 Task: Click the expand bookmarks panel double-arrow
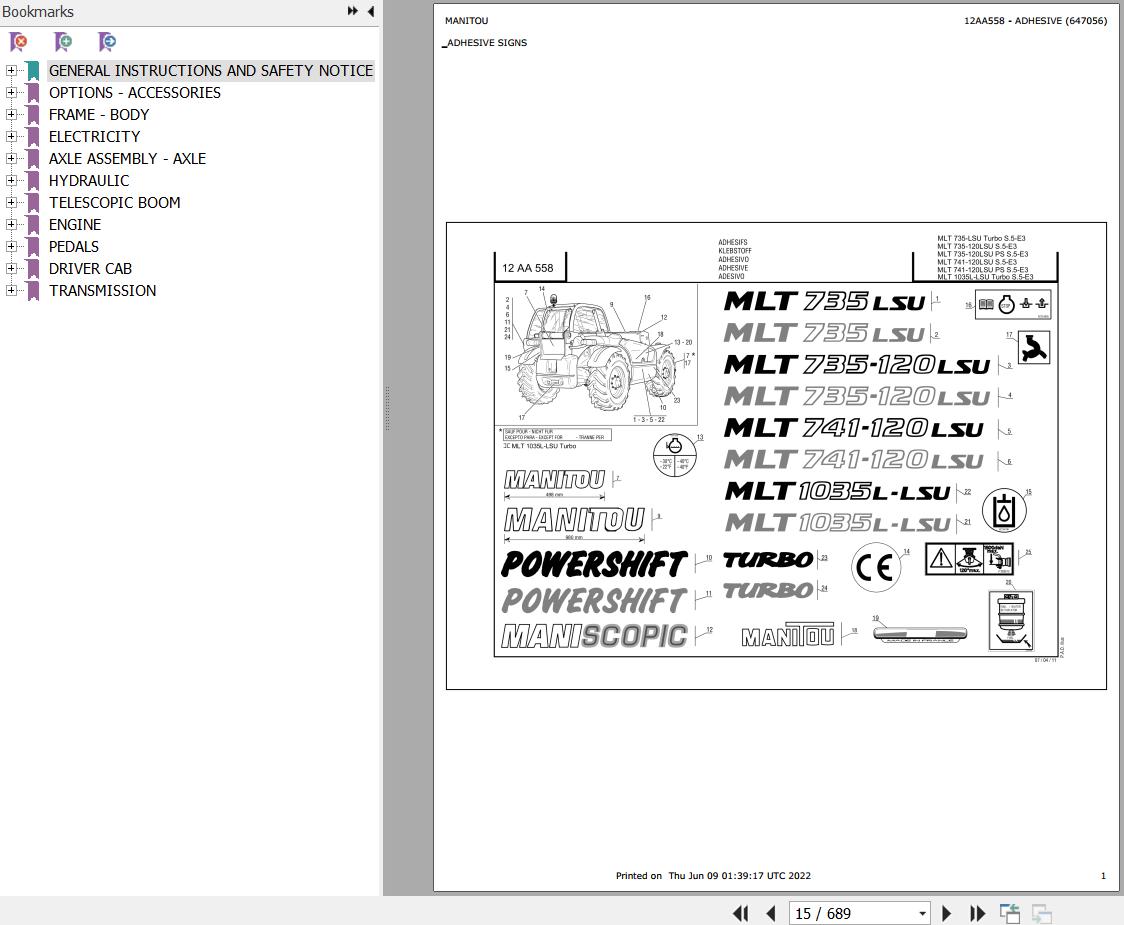coord(353,11)
